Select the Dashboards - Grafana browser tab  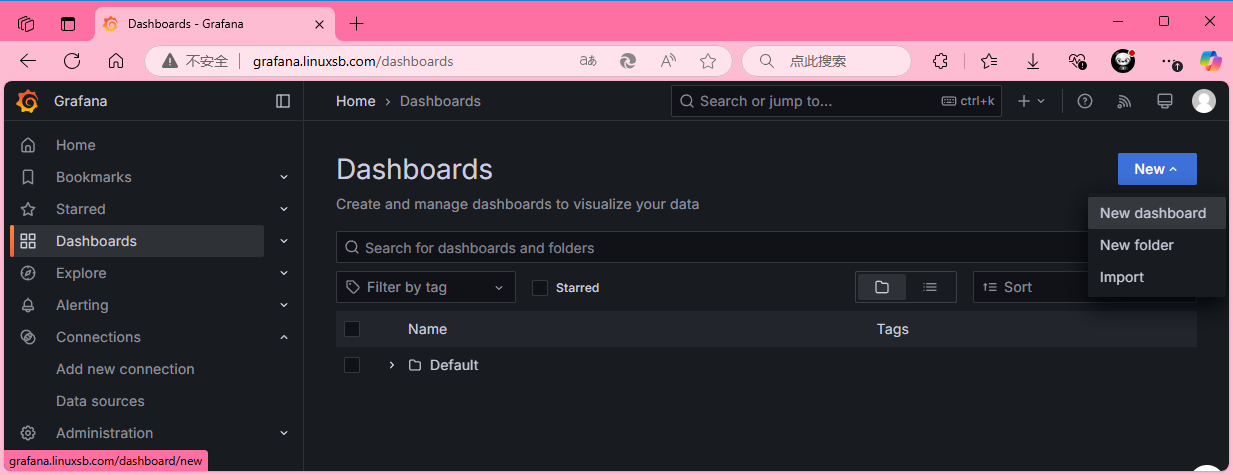pos(215,23)
